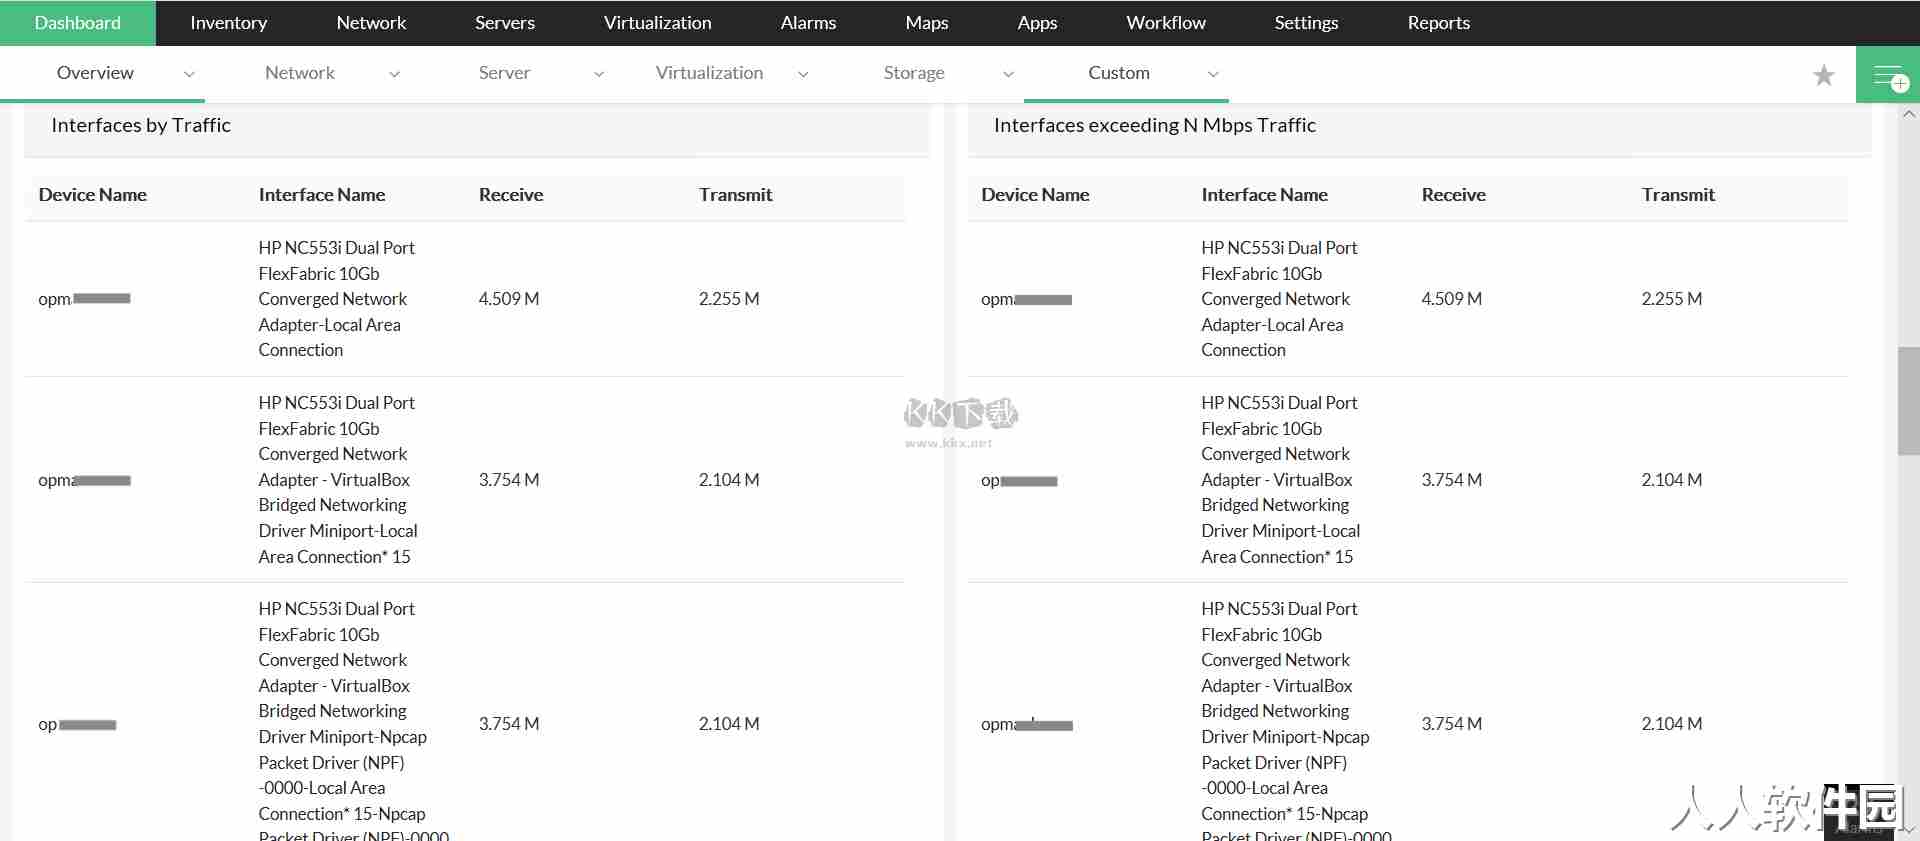Open the second device link in exceeding N Mbps widget
This screenshot has height=841, width=1920.
click(1019, 480)
